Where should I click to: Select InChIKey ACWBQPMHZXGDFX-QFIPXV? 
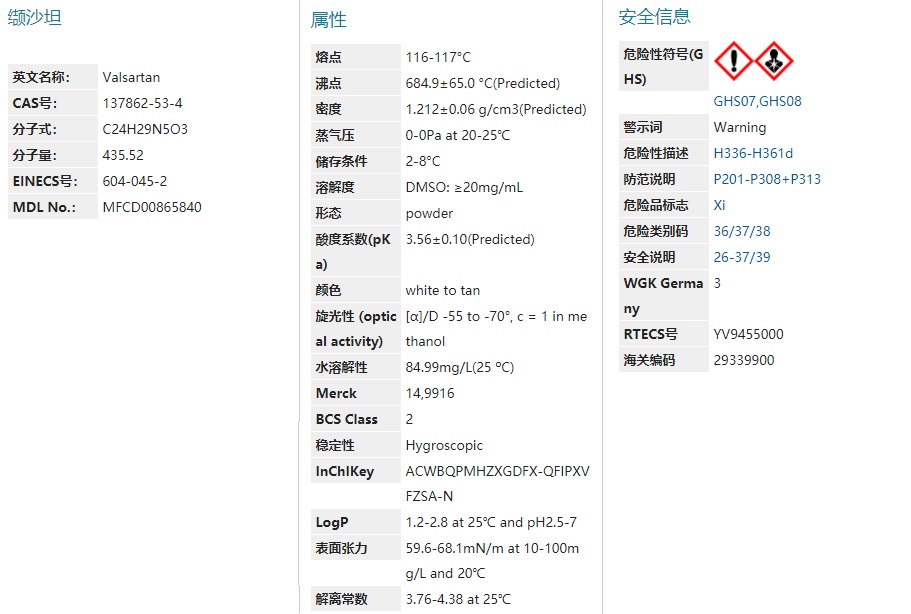[497, 471]
